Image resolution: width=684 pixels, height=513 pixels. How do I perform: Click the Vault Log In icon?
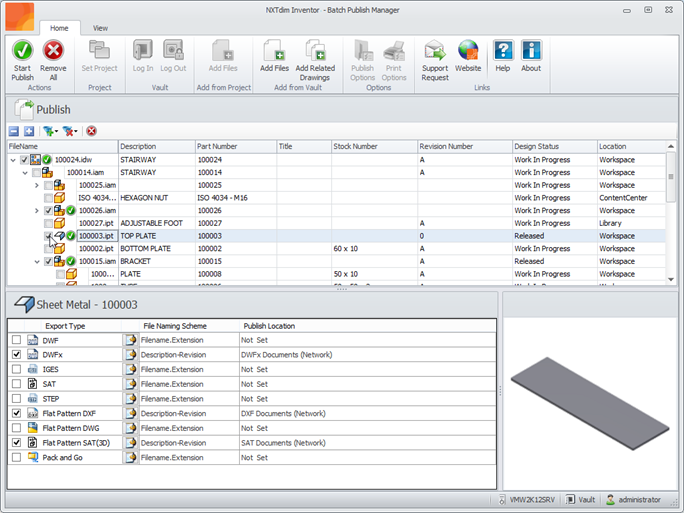coord(143,50)
